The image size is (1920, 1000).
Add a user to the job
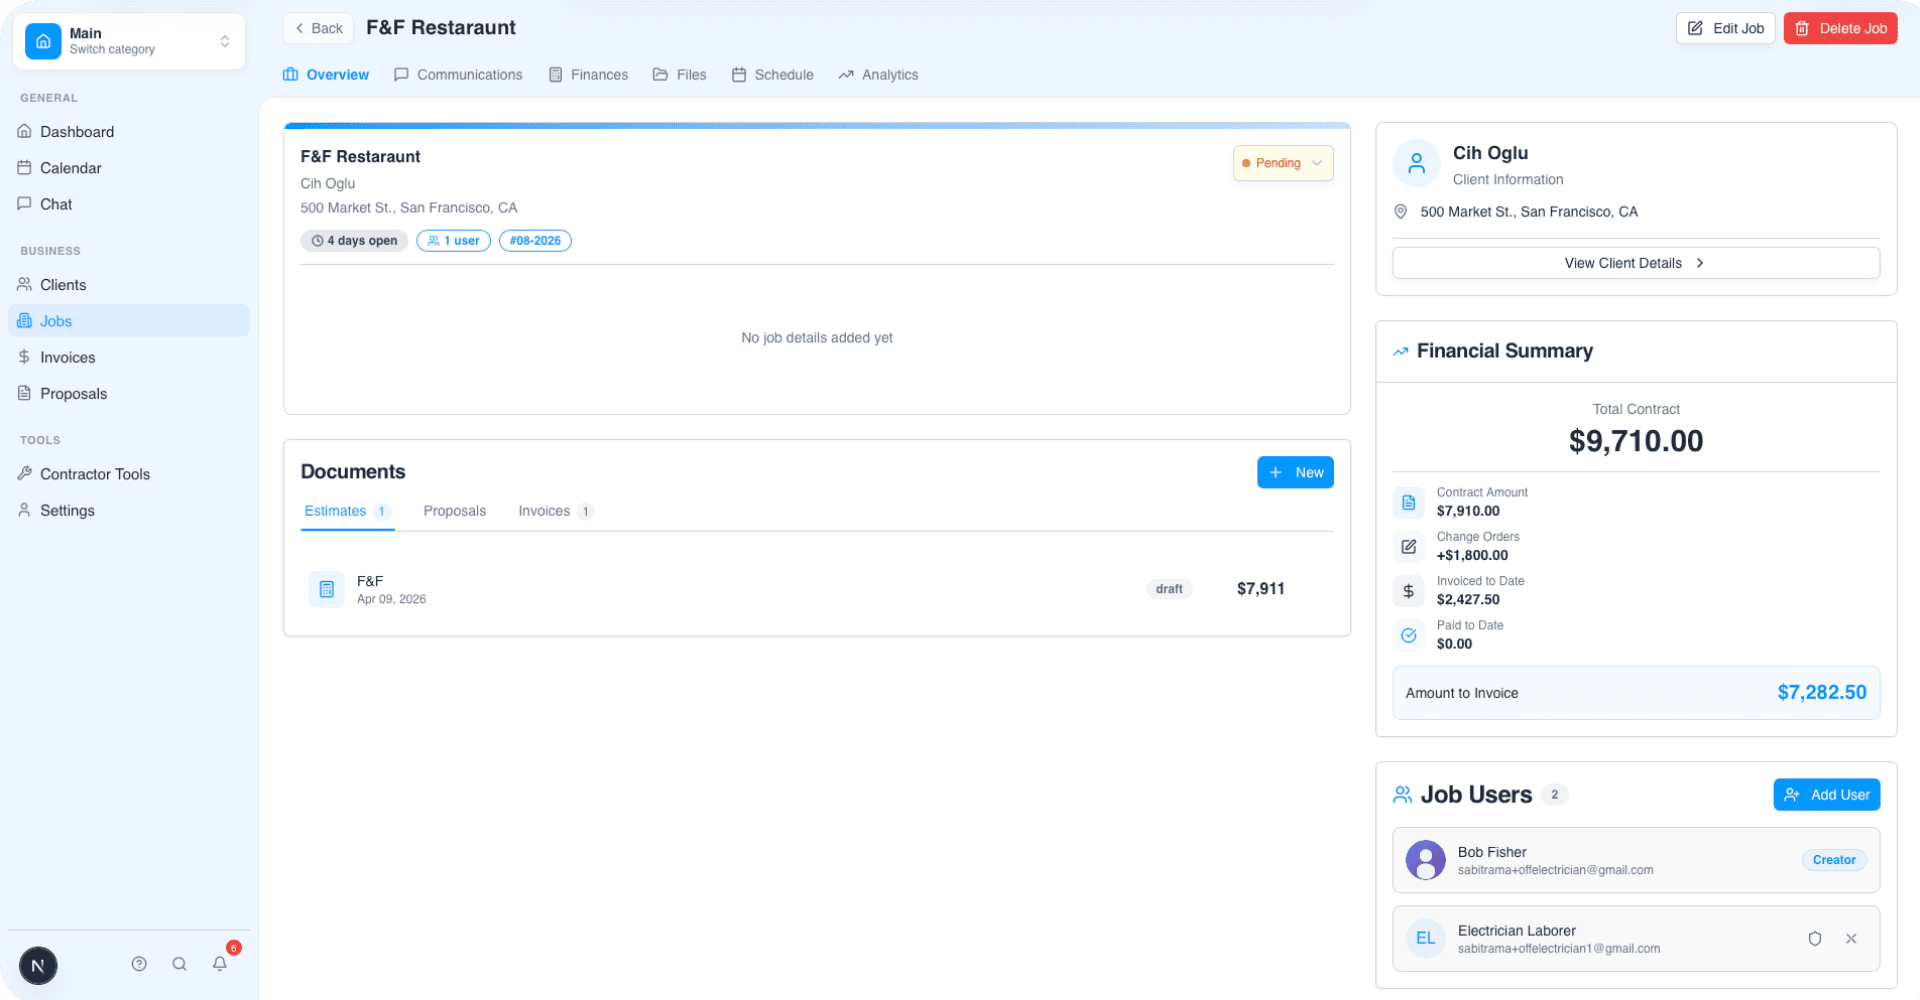(x=1826, y=794)
